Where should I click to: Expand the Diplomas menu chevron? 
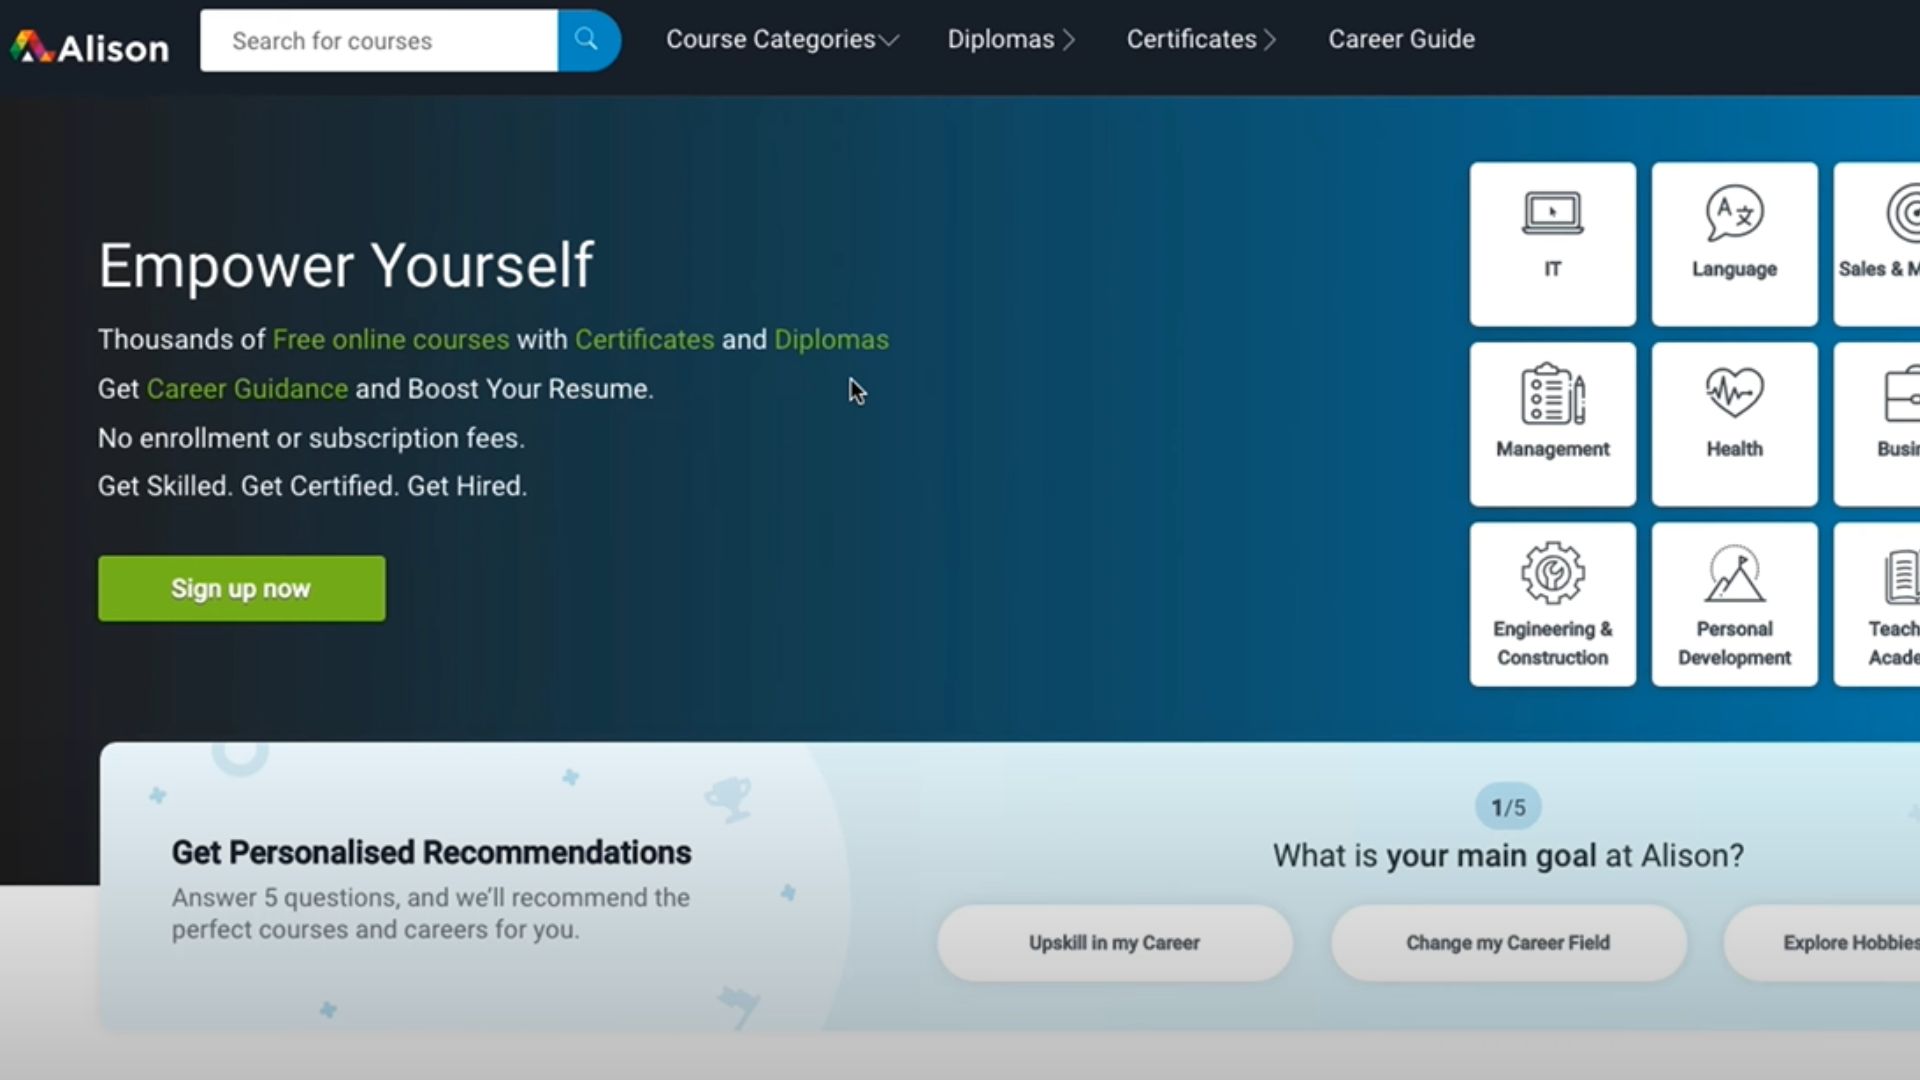pos(1068,40)
